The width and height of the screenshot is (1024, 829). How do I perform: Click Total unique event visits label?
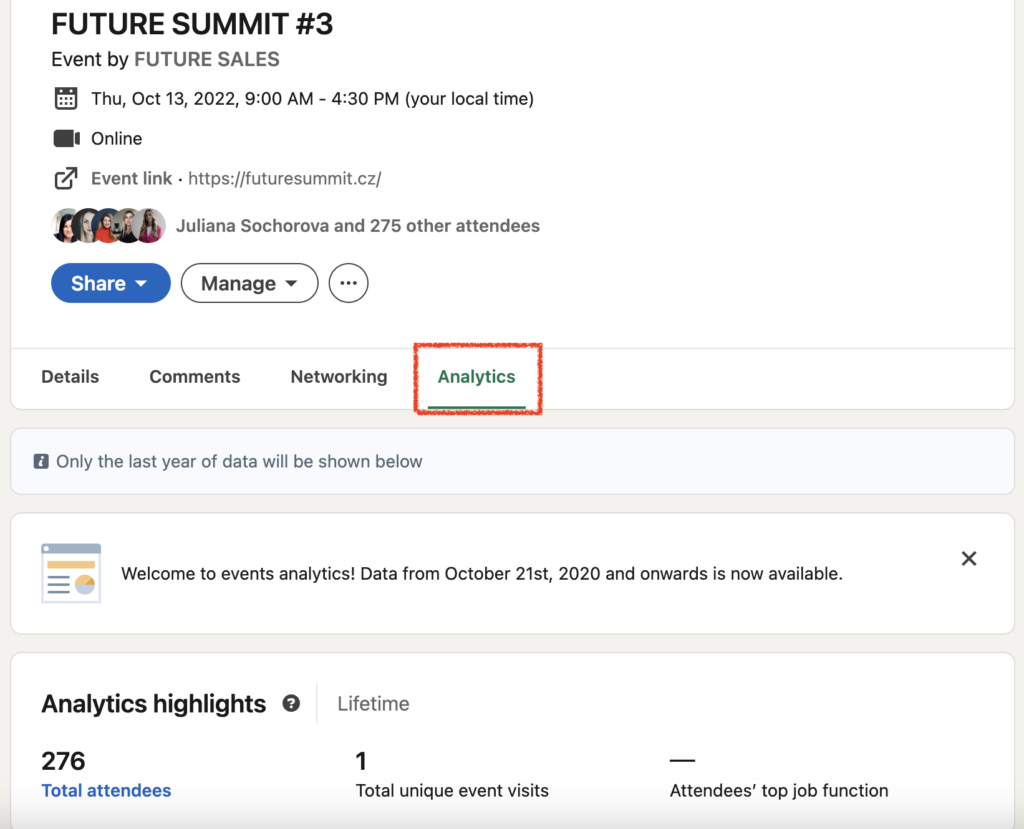[x=452, y=790]
